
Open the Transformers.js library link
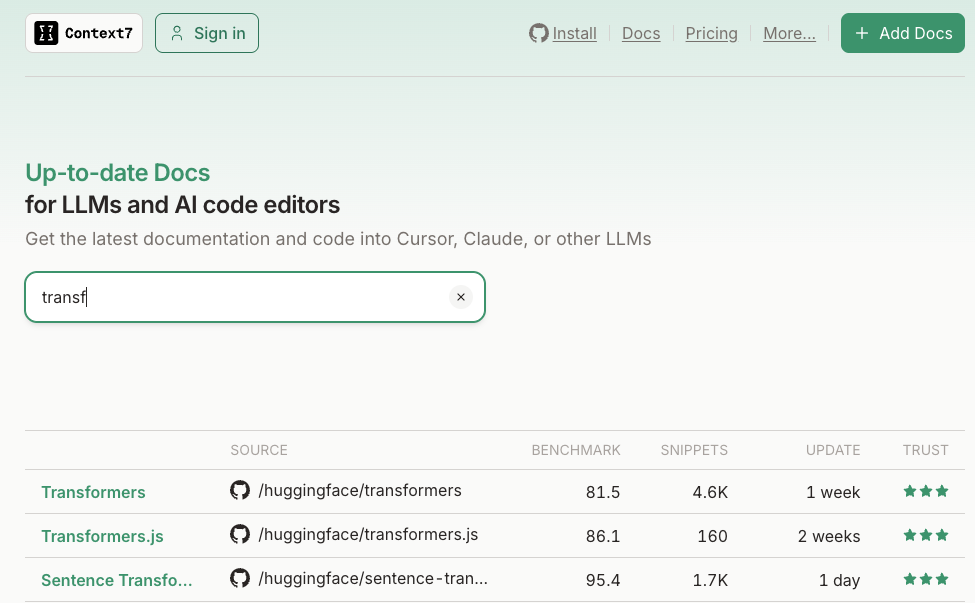pos(102,536)
